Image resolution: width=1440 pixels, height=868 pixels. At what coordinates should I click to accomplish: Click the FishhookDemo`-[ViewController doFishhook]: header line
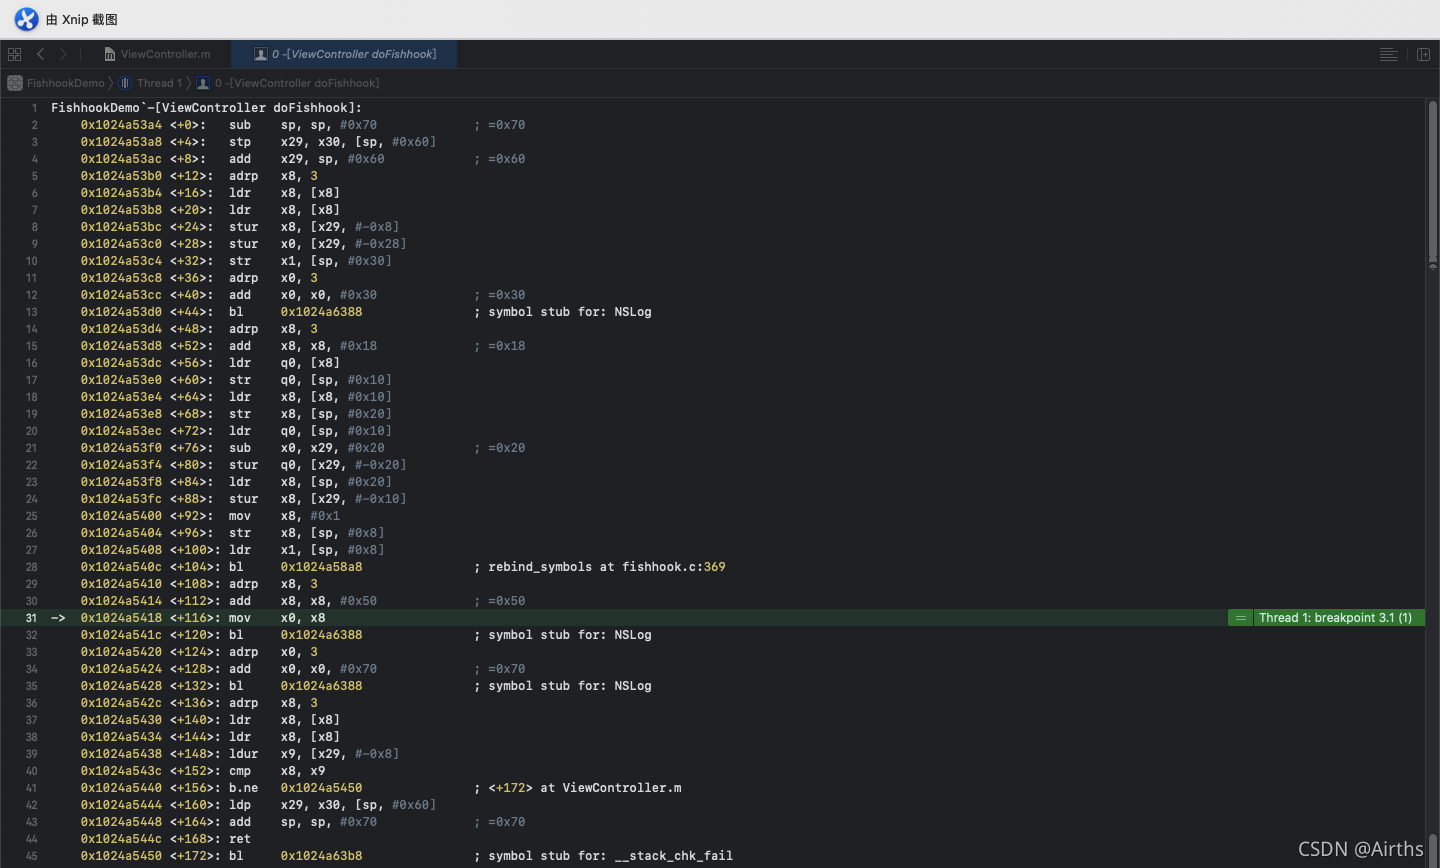(x=206, y=108)
